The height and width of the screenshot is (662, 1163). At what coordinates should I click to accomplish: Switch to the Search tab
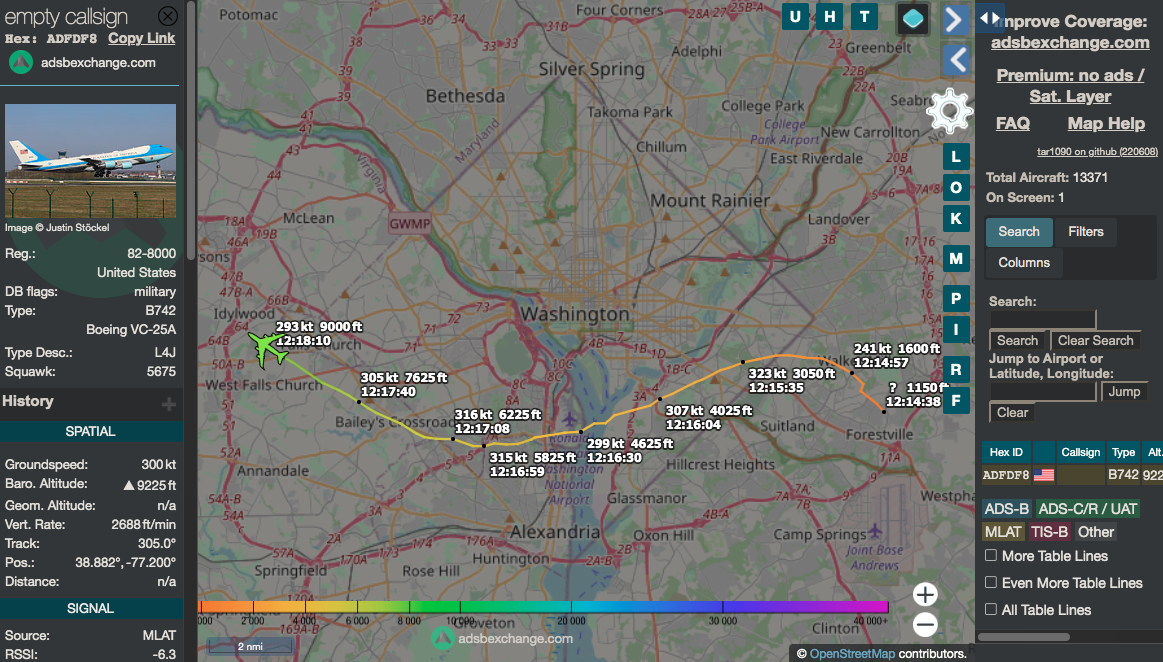click(x=1018, y=232)
